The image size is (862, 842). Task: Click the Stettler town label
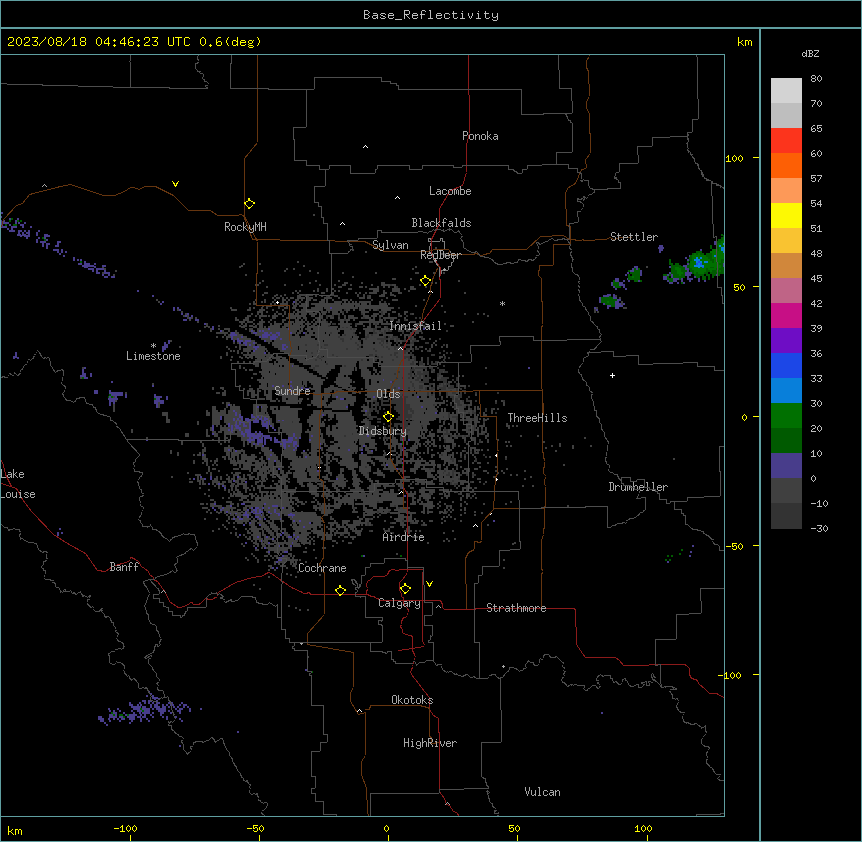(x=634, y=237)
